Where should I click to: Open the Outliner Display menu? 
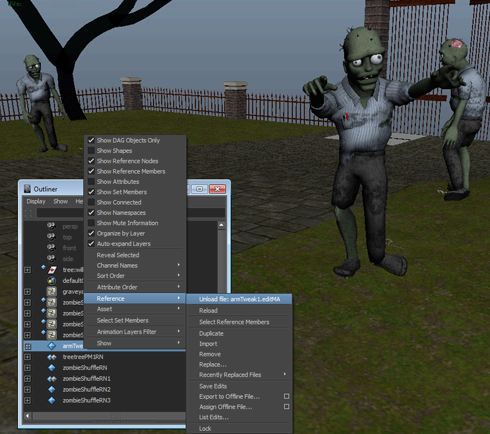pos(36,201)
